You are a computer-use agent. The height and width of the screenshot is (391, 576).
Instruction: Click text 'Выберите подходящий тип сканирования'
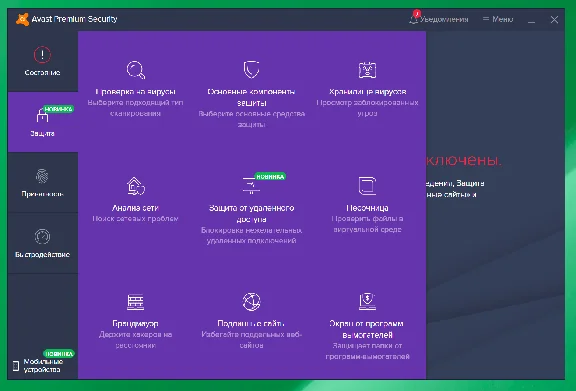click(x=135, y=108)
